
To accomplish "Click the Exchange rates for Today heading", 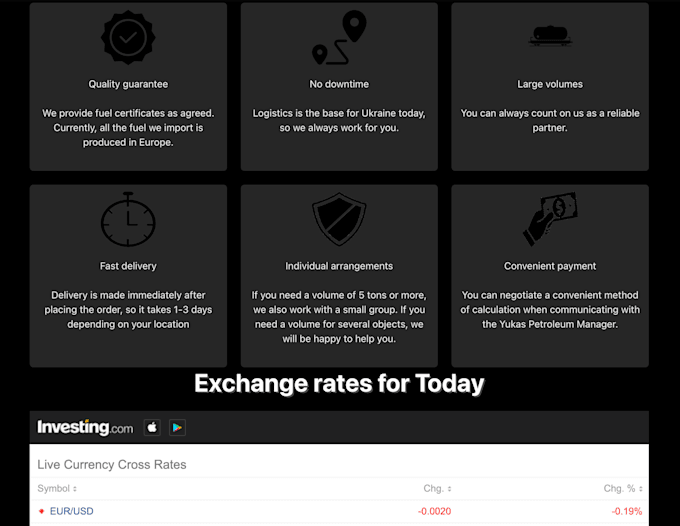I will point(339,383).
